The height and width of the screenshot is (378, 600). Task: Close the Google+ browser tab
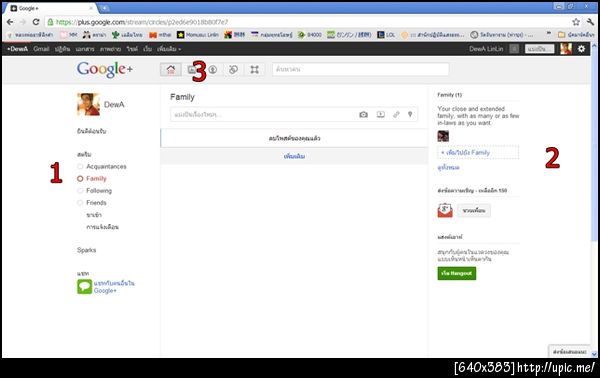pyautogui.click(x=91, y=8)
